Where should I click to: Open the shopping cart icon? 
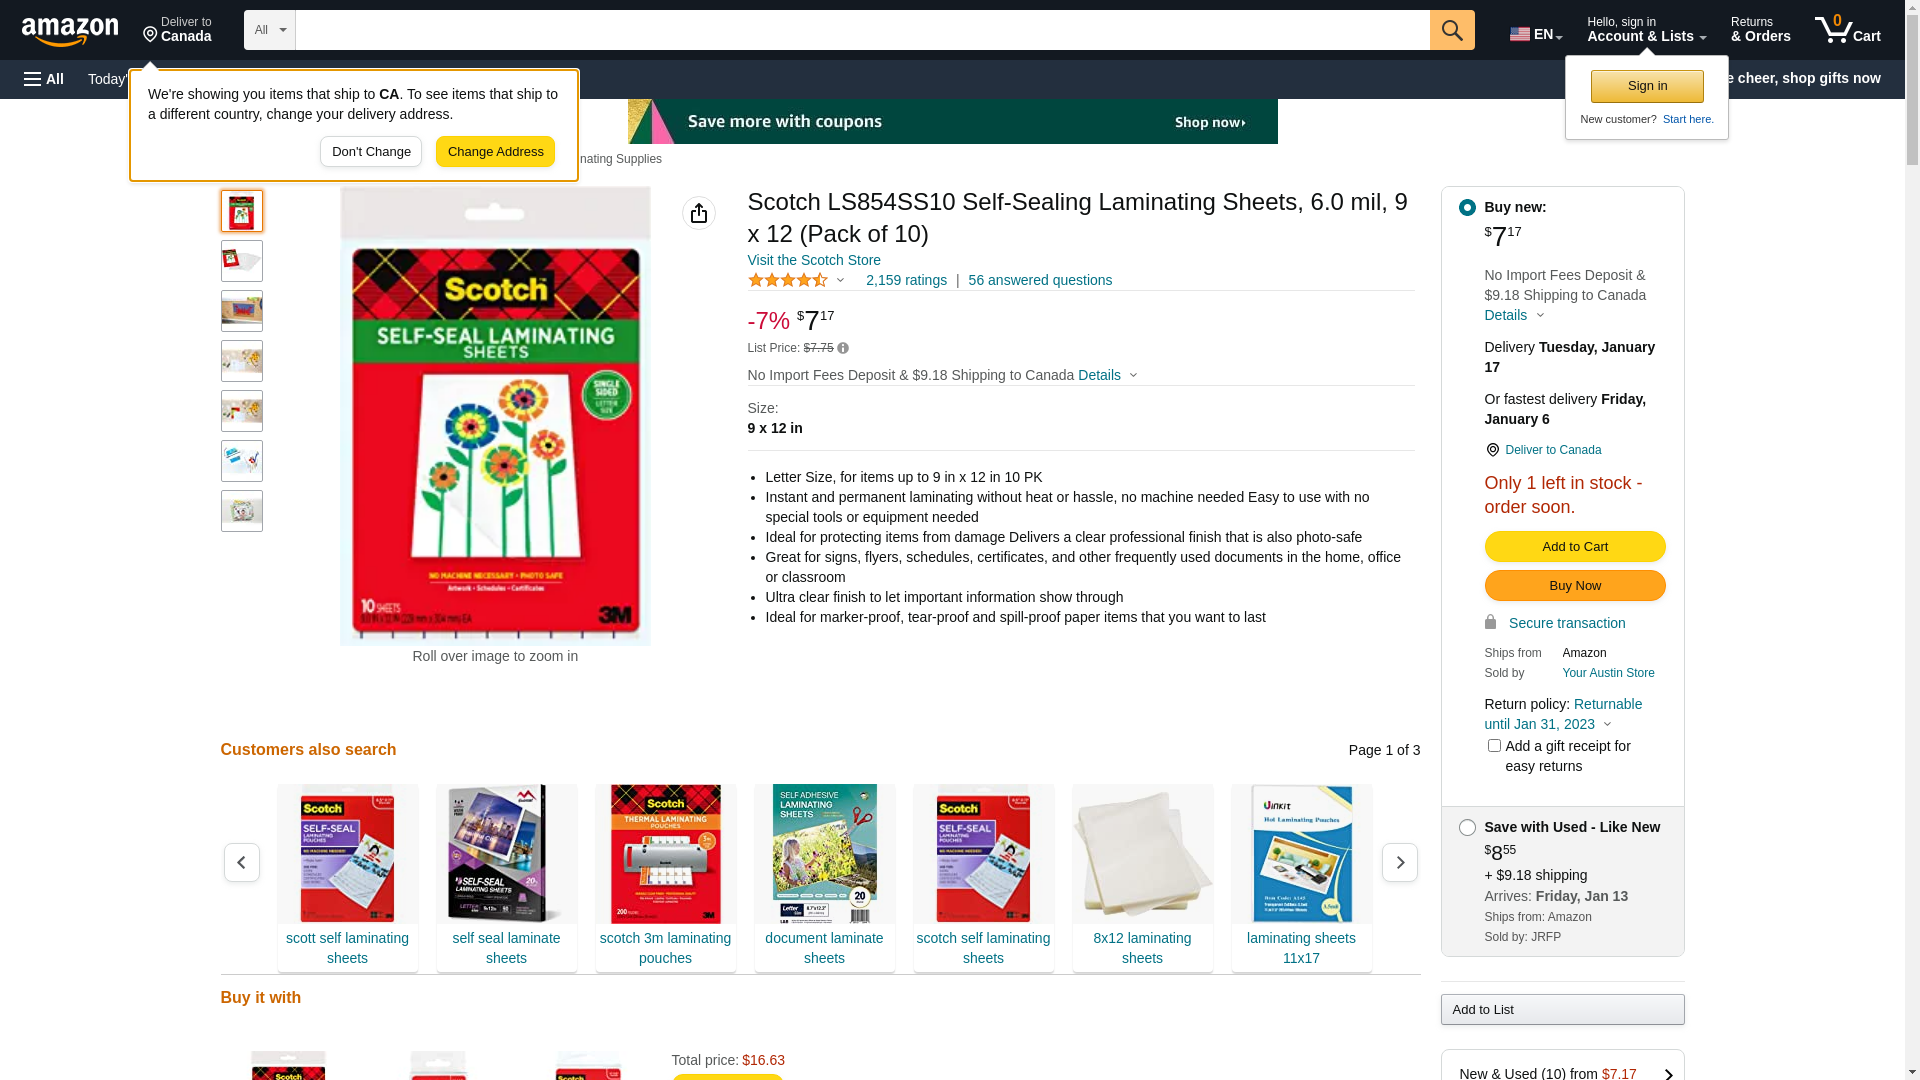click(x=1848, y=30)
